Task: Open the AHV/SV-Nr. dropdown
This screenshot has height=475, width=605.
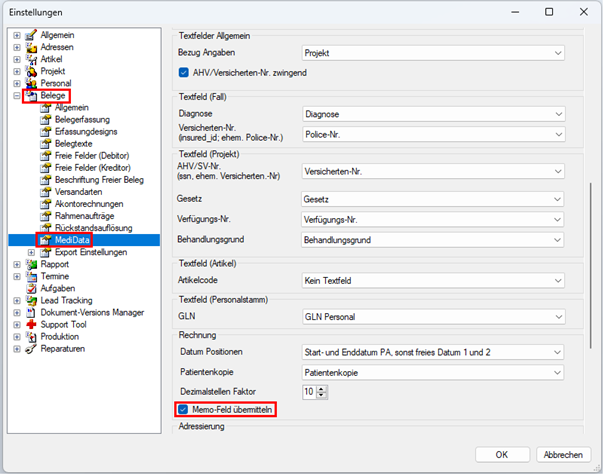Action: (x=433, y=171)
